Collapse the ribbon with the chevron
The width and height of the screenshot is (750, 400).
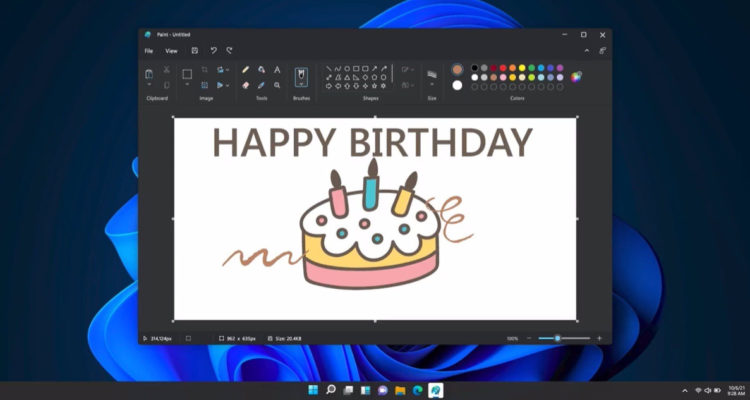[x=587, y=50]
